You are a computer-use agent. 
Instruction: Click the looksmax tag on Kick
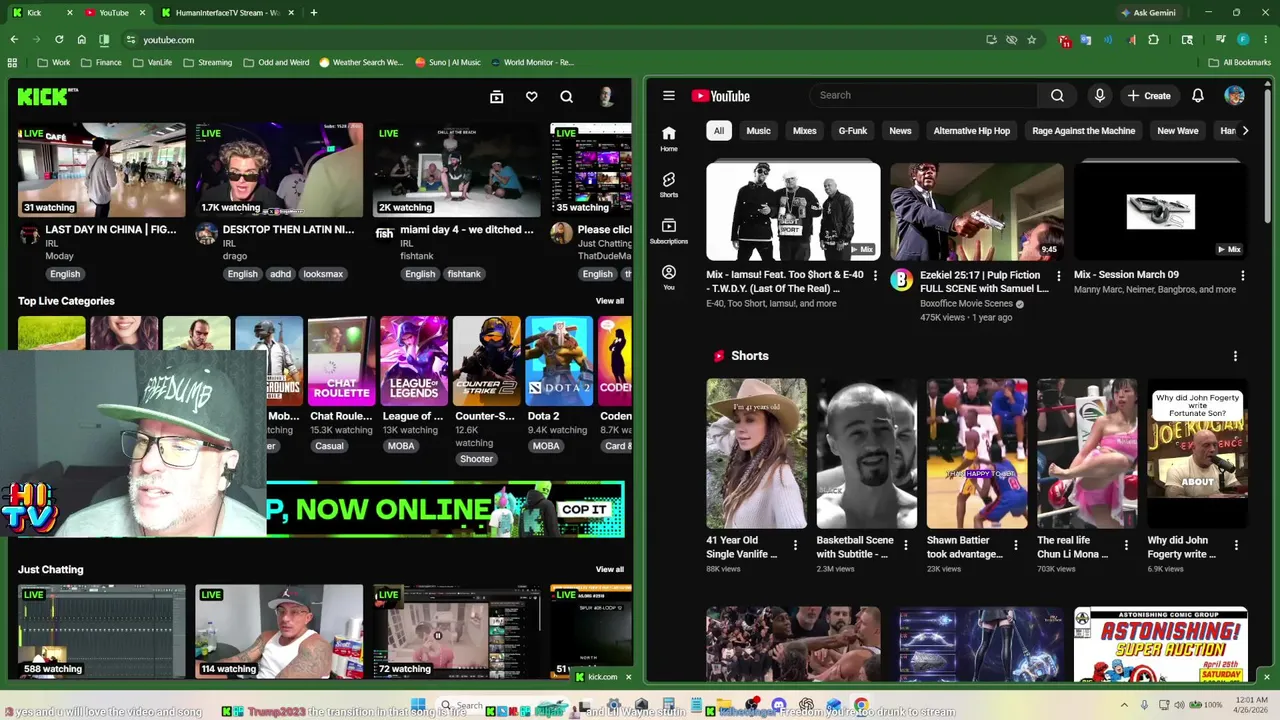click(323, 274)
